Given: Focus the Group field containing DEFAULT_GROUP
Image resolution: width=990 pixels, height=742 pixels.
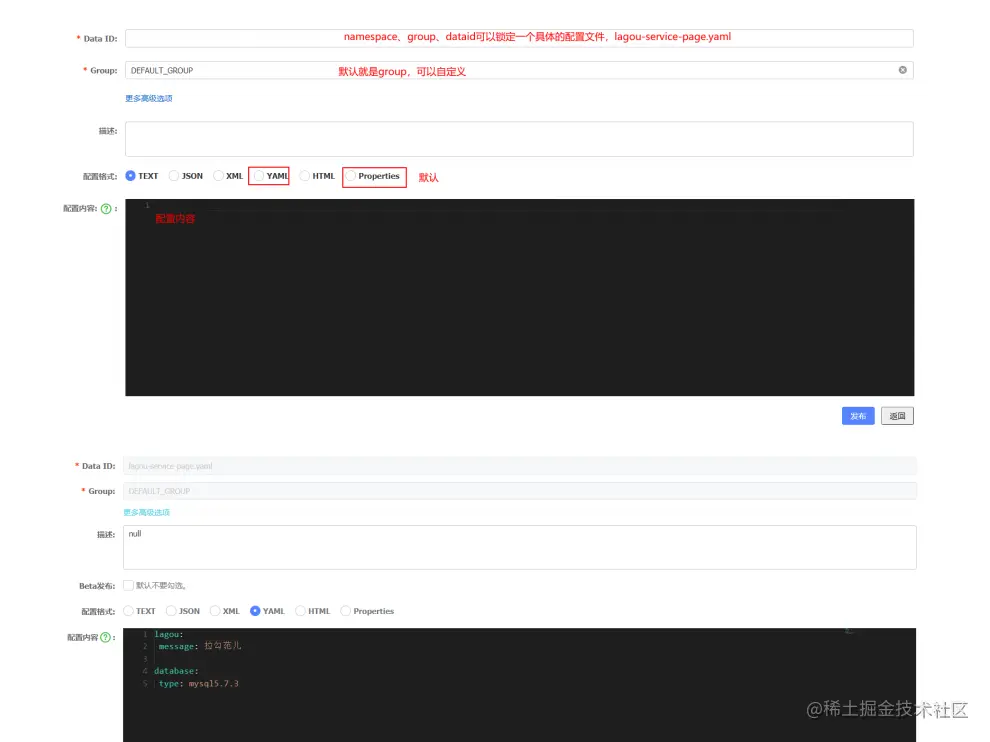Looking at the screenshot, I should 519,70.
